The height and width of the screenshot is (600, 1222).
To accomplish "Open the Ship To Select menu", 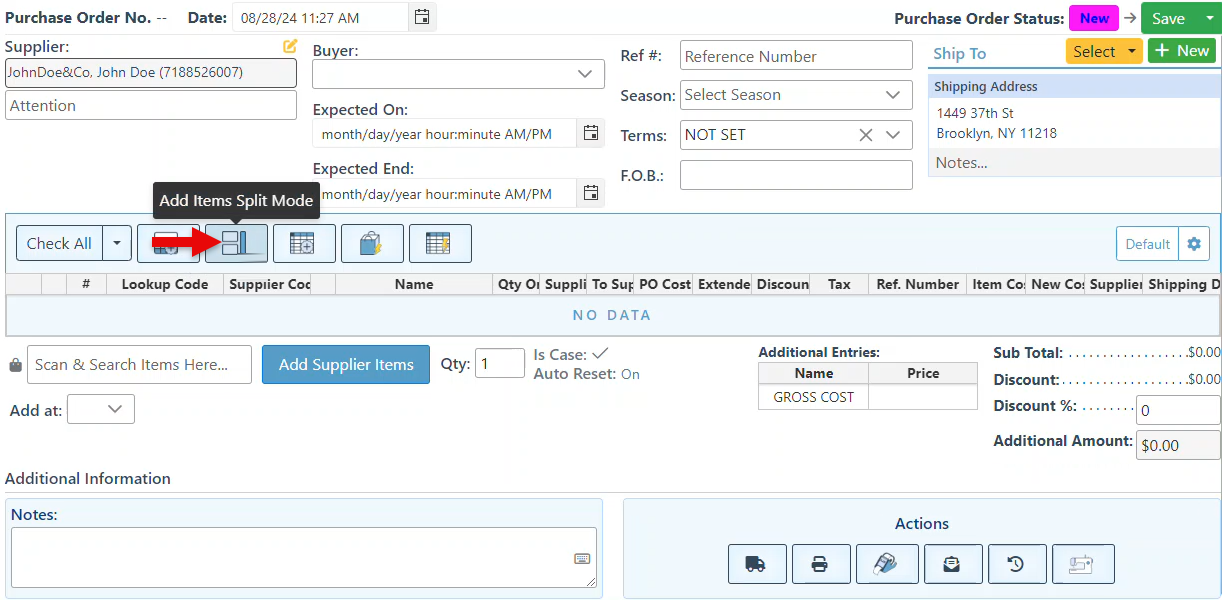I will point(1104,51).
